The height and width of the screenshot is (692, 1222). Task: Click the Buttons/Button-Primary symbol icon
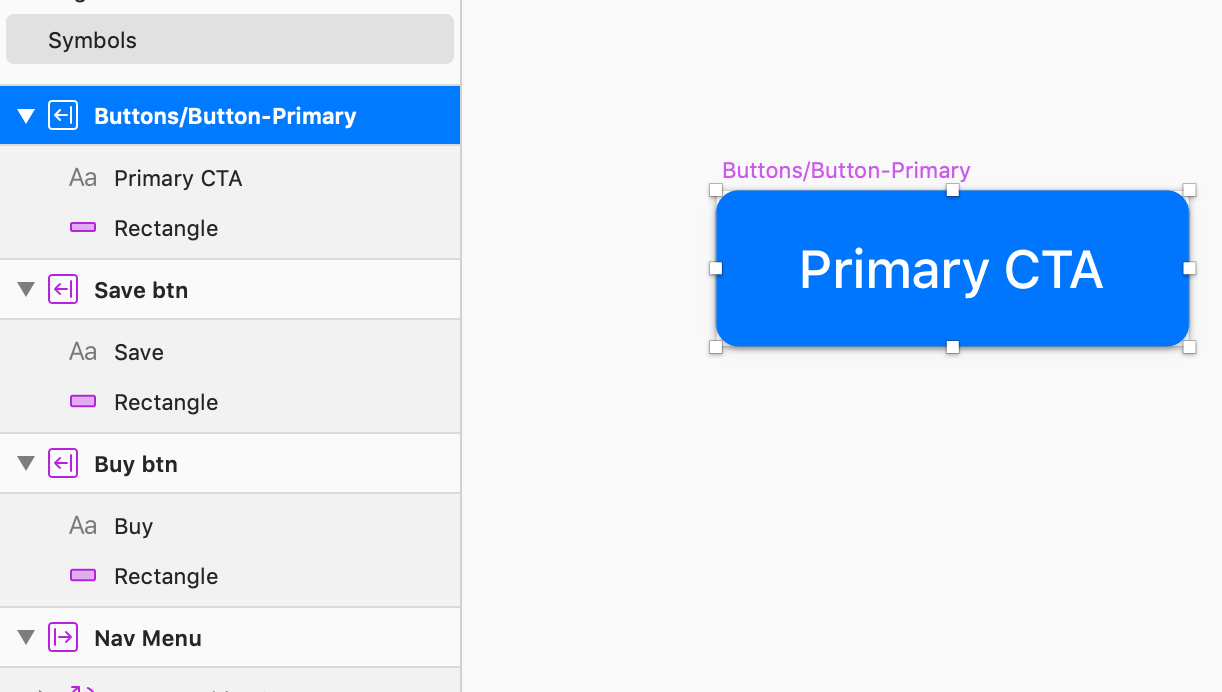63,116
